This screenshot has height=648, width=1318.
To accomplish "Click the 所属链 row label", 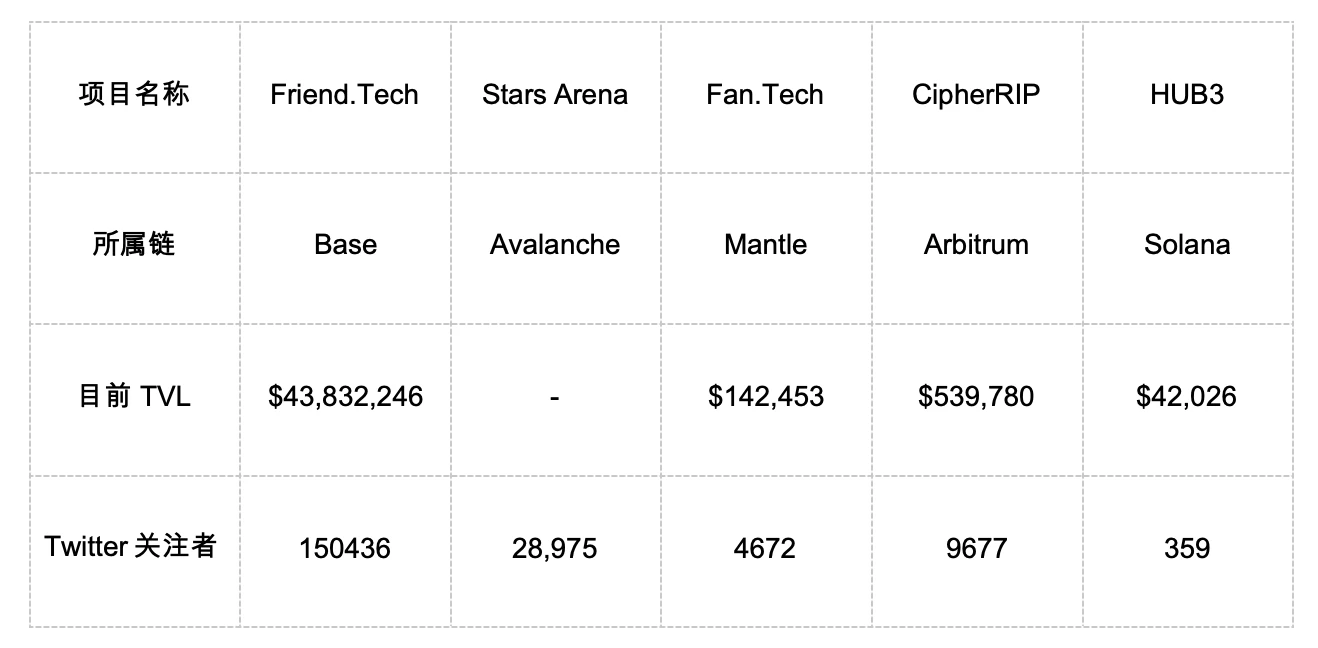I will tap(134, 245).
